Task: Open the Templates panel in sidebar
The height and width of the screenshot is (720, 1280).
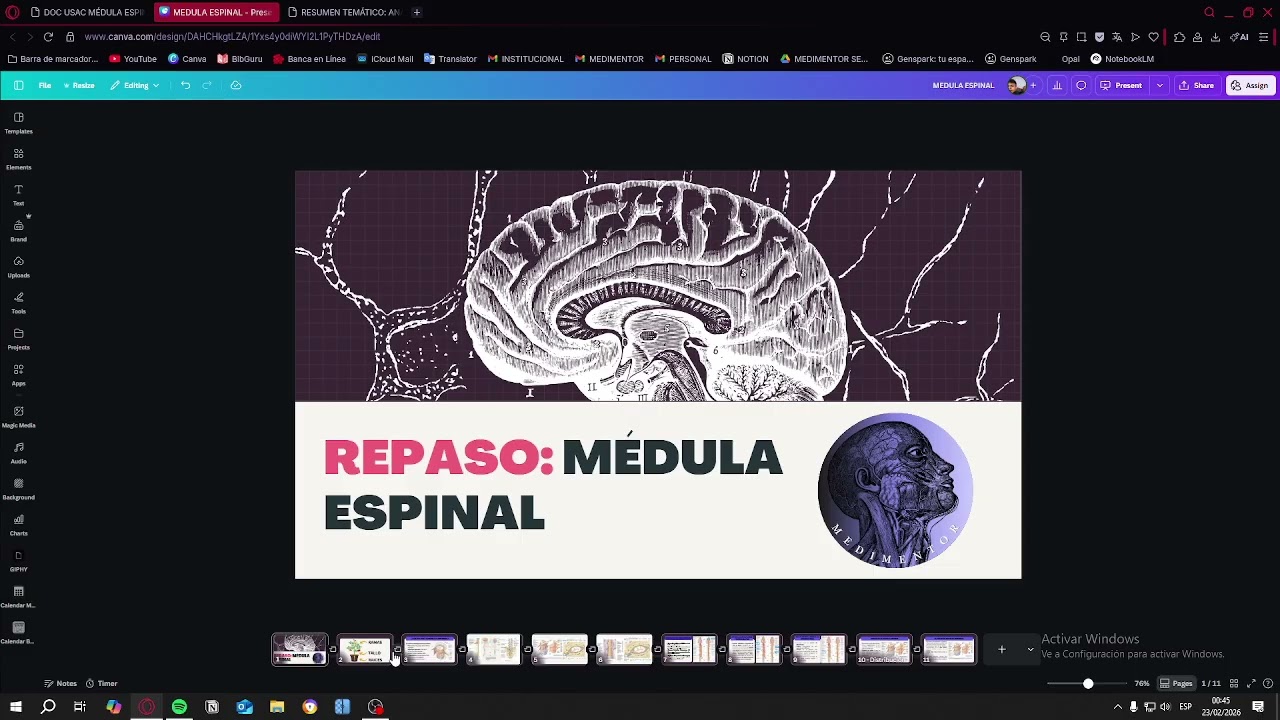Action: pyautogui.click(x=18, y=122)
